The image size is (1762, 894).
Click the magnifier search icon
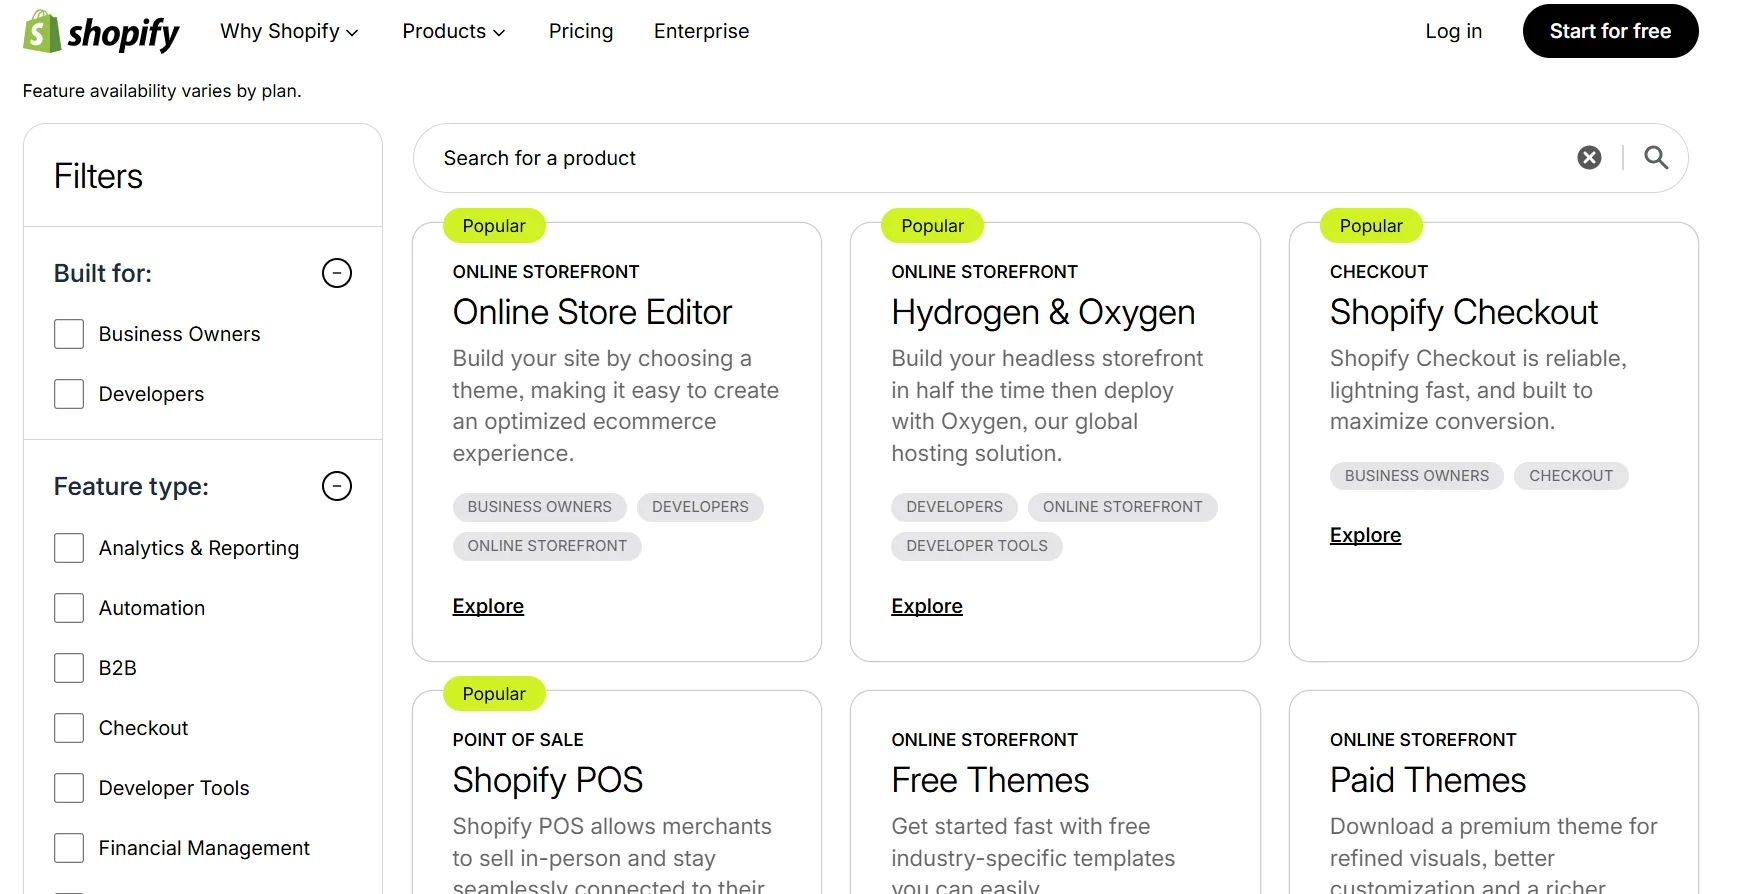pyautogui.click(x=1656, y=158)
